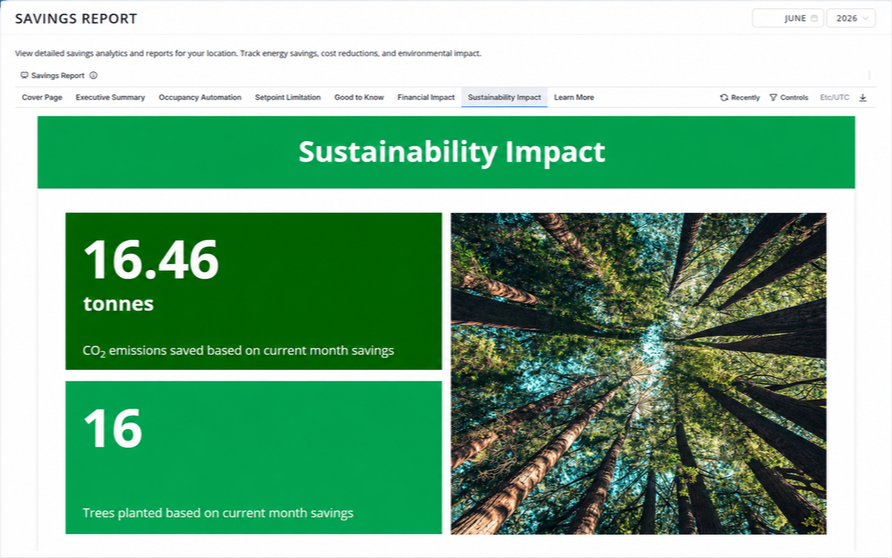Click the Trees planted caption text

tap(218, 513)
